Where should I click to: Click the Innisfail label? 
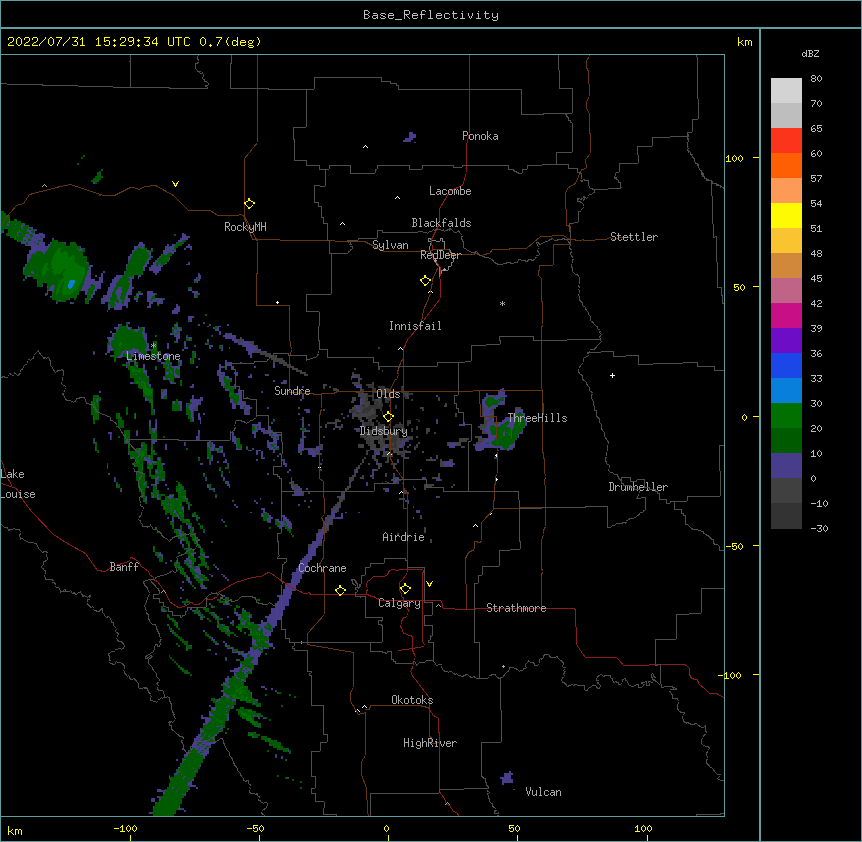[x=415, y=326]
